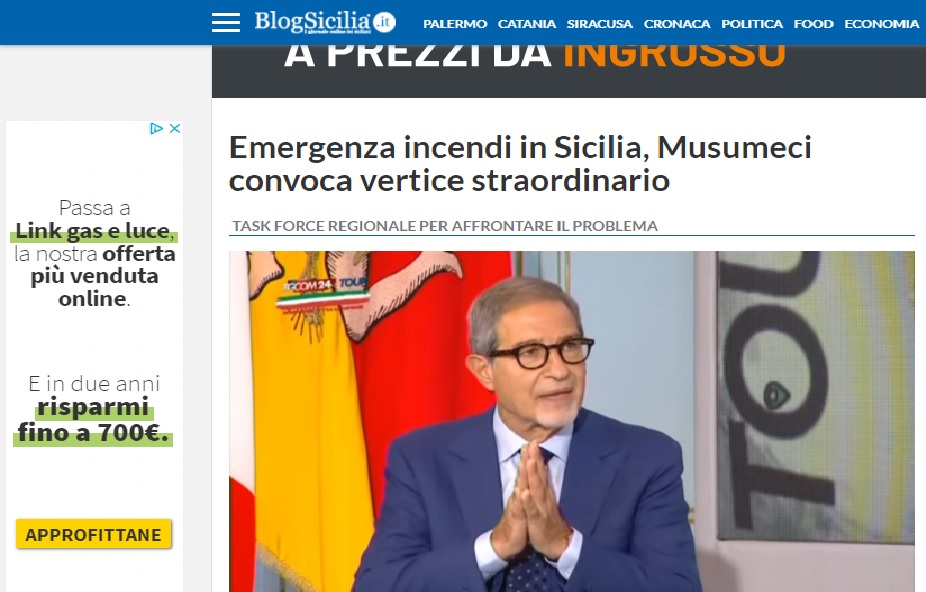Open the Cronaca news section
The height and width of the screenshot is (592, 926).
coord(677,24)
